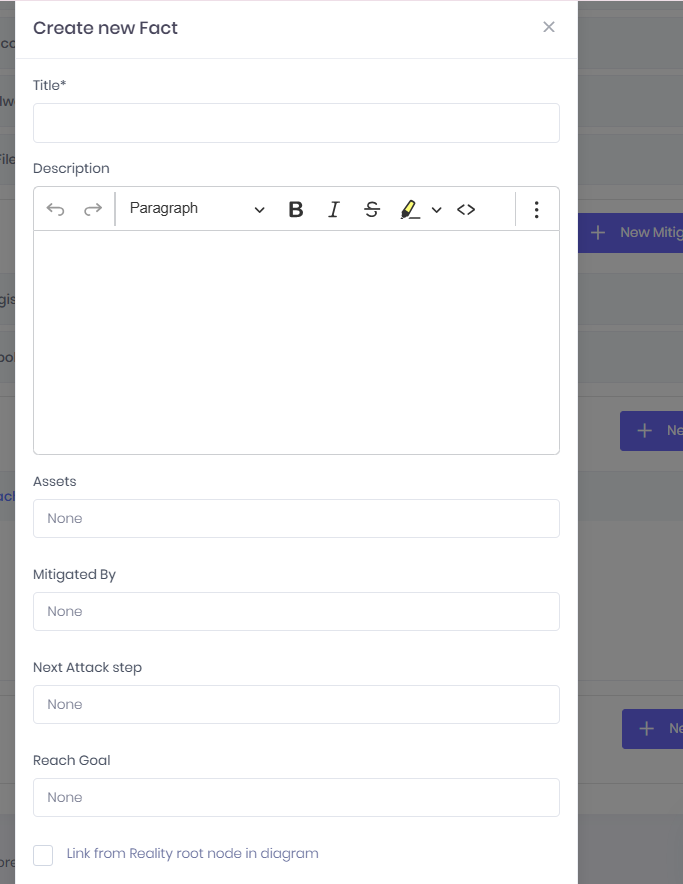Apply strikethrough formatting
This screenshot has width=683, height=884.
[x=372, y=210]
